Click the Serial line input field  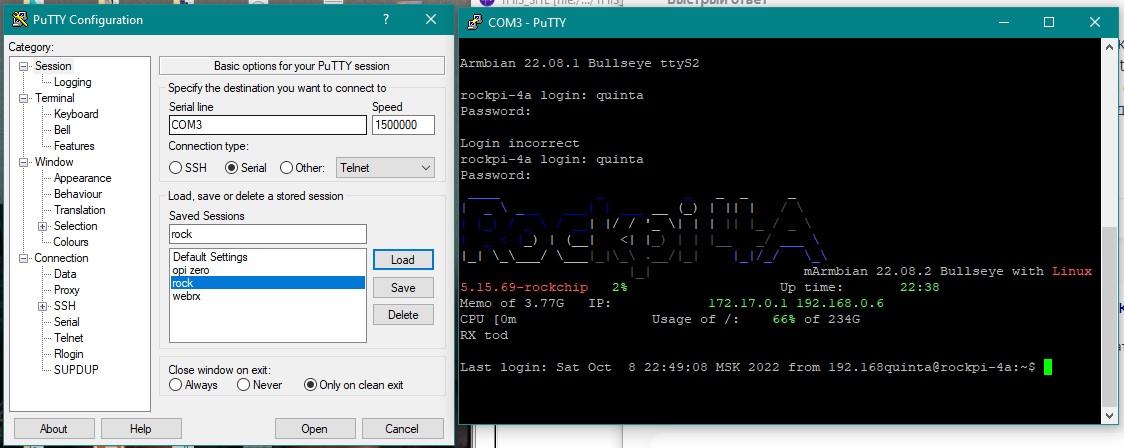[x=267, y=126]
